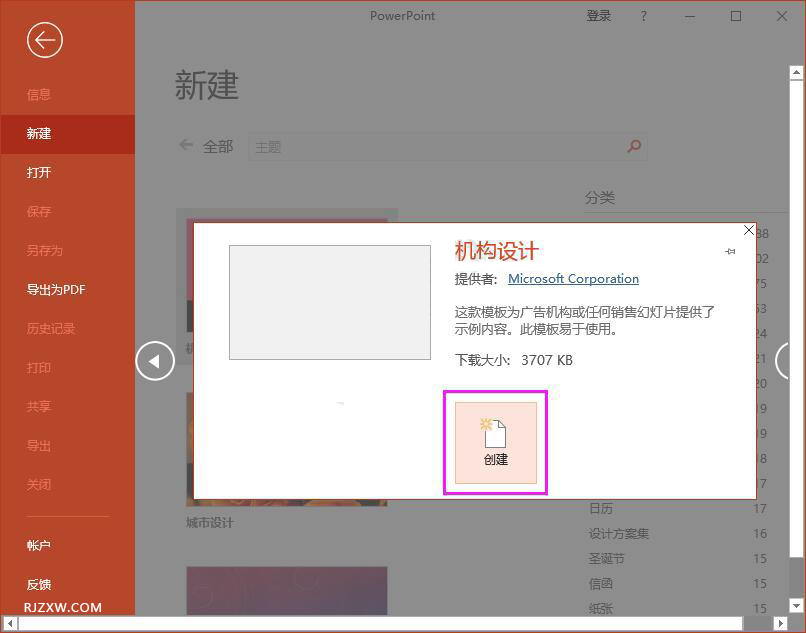Click the magnifying glass to search templates
This screenshot has height=633, width=806.
click(x=634, y=146)
